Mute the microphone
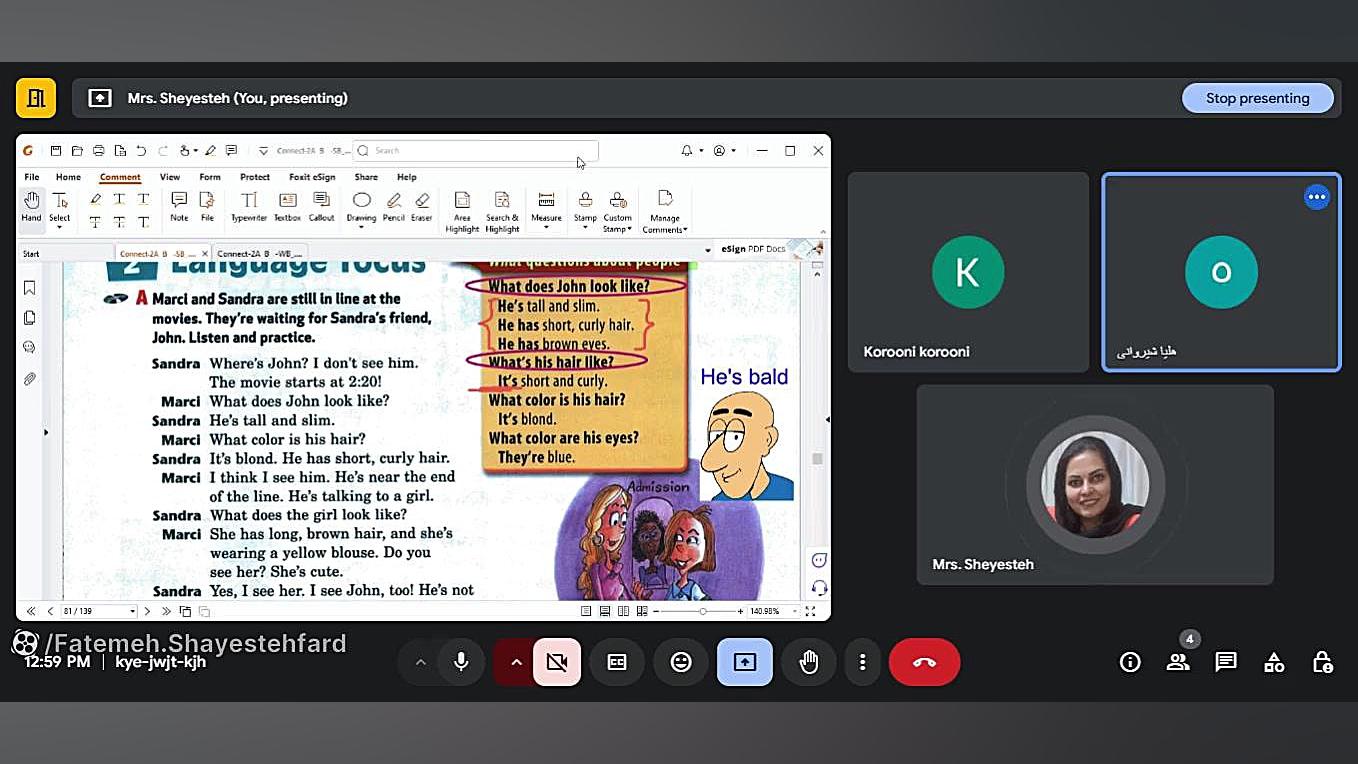Screen dimensions: 1358x764 click(461, 662)
